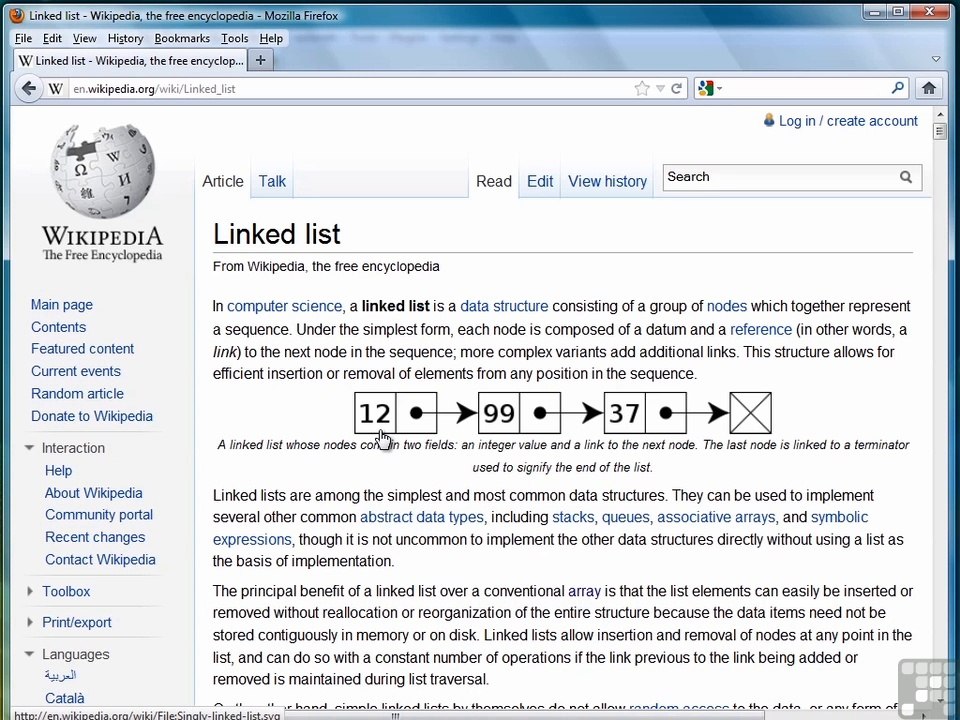Click the Wikipedia search magnifier button
This screenshot has width=960, height=720.
point(906,177)
